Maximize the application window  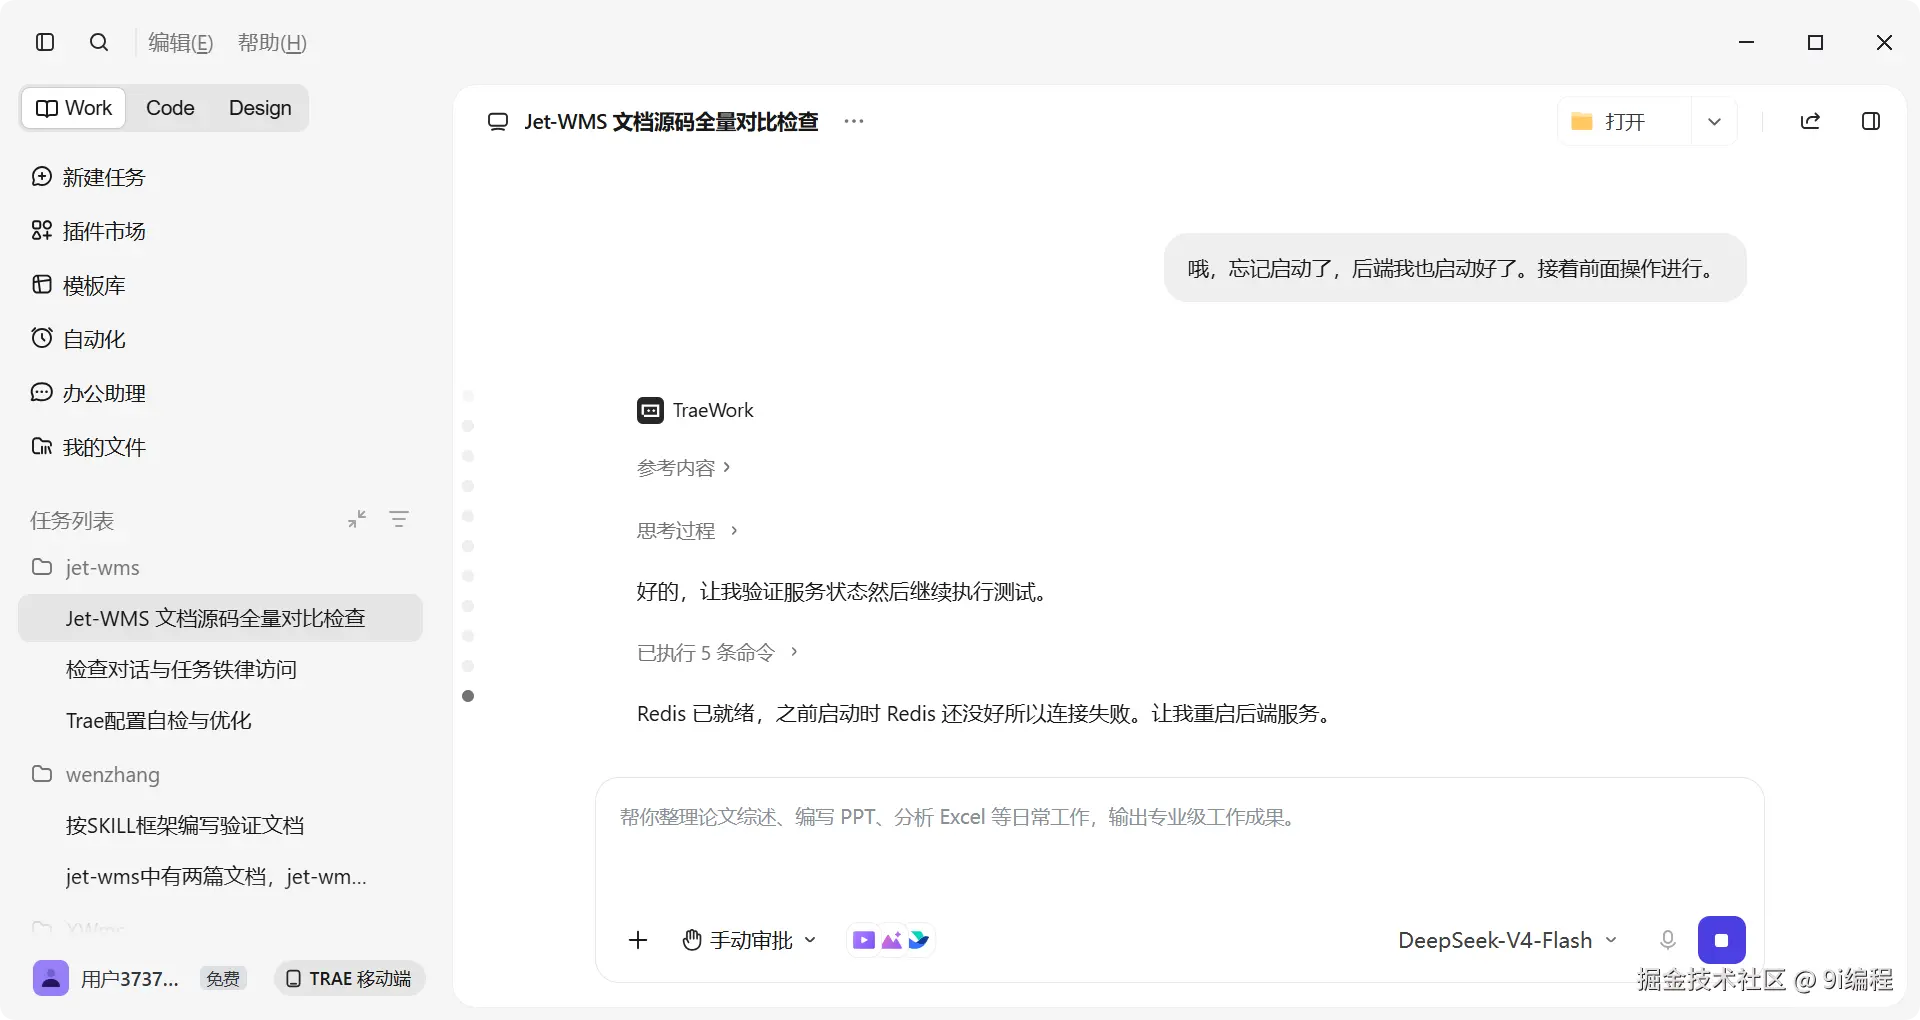click(1816, 42)
